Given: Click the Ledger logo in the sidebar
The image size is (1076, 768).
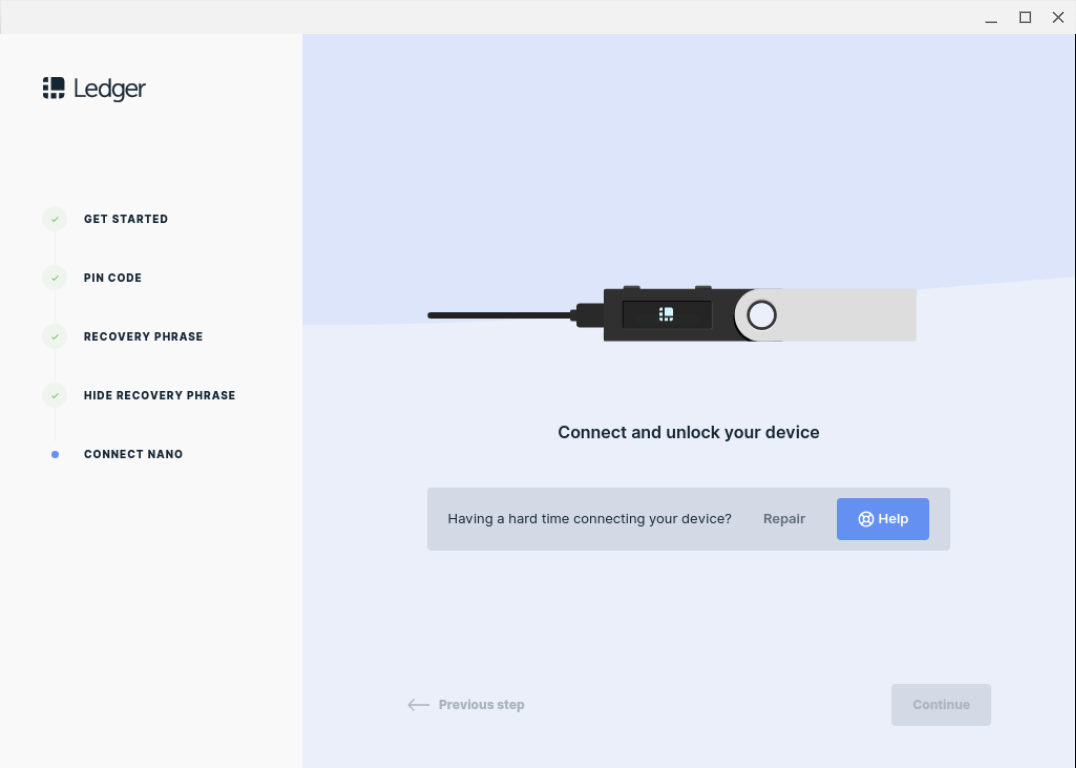Looking at the screenshot, I should click(93, 88).
